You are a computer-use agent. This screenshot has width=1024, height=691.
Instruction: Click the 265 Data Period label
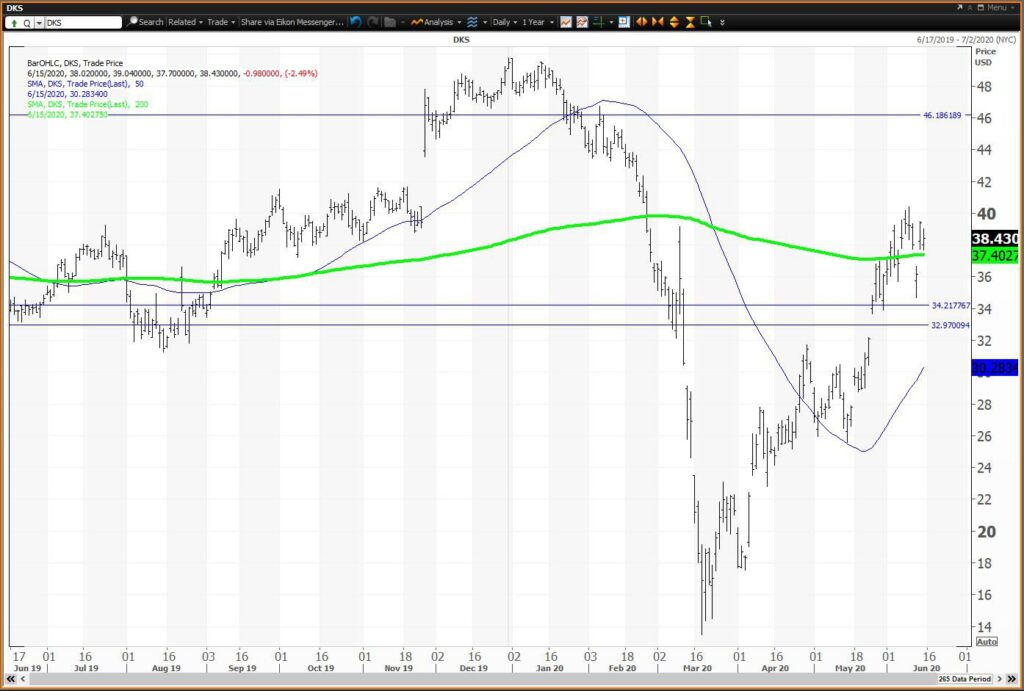pyautogui.click(x=964, y=679)
